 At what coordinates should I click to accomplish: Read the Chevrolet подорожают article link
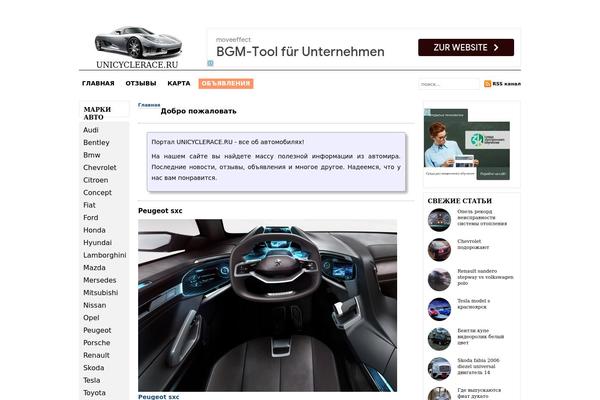(x=473, y=244)
